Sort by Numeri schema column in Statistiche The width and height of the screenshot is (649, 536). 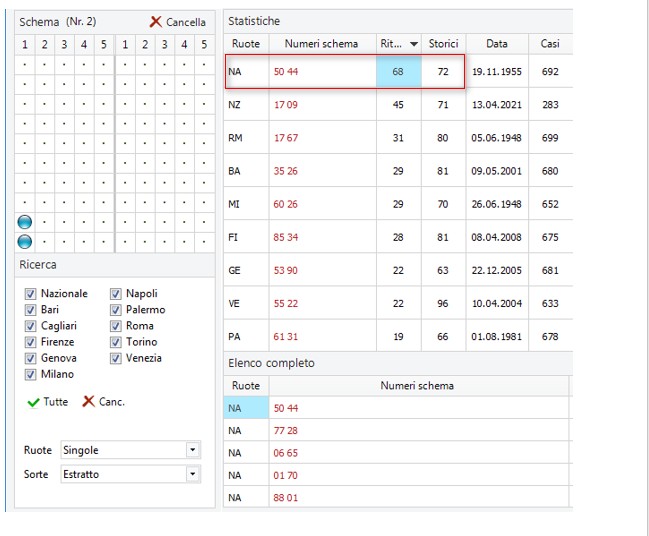coord(322,44)
